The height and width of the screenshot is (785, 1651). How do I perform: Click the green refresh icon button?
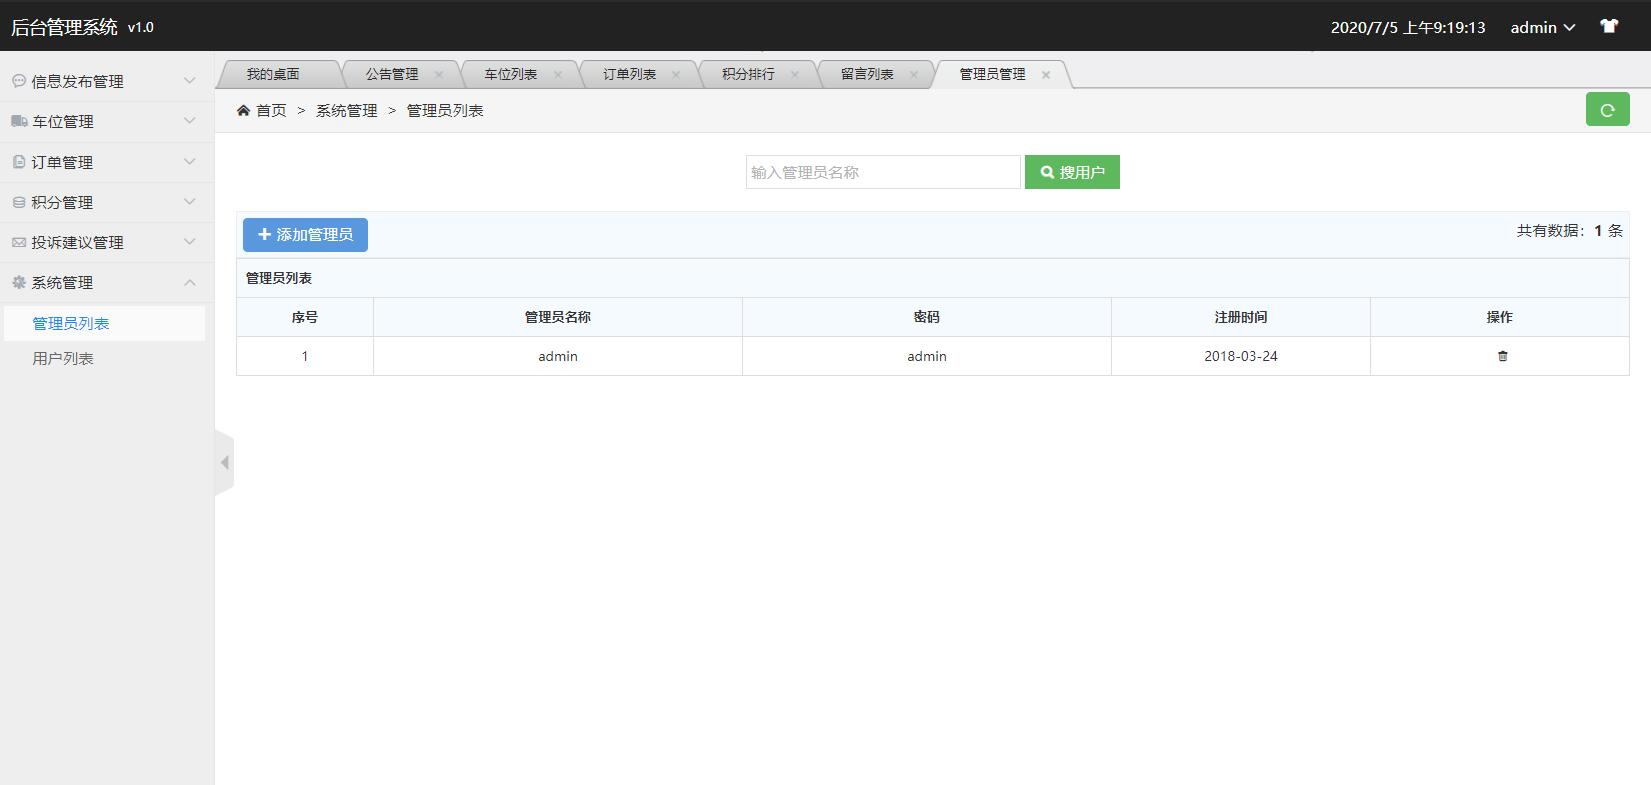pos(1607,110)
